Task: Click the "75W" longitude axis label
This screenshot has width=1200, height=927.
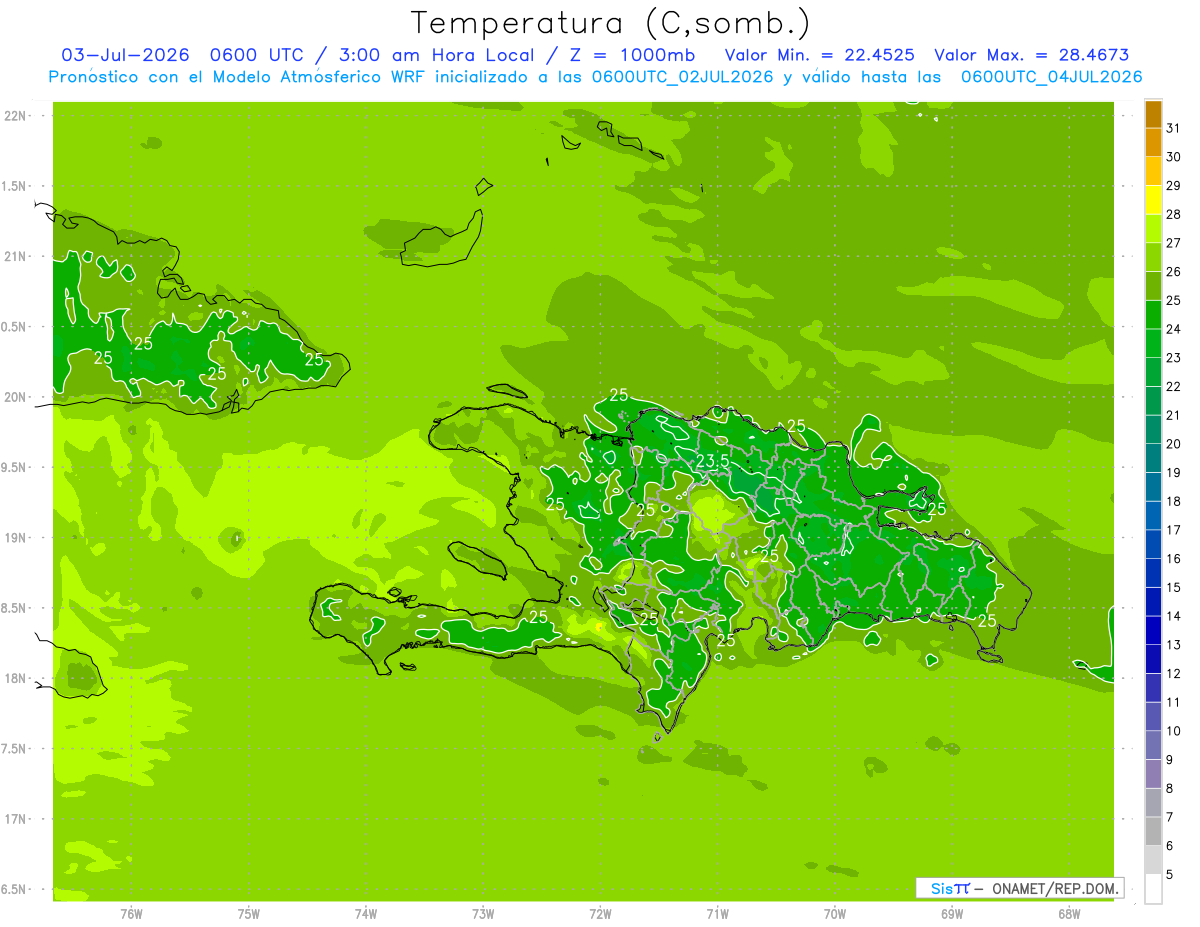Action: point(249,913)
